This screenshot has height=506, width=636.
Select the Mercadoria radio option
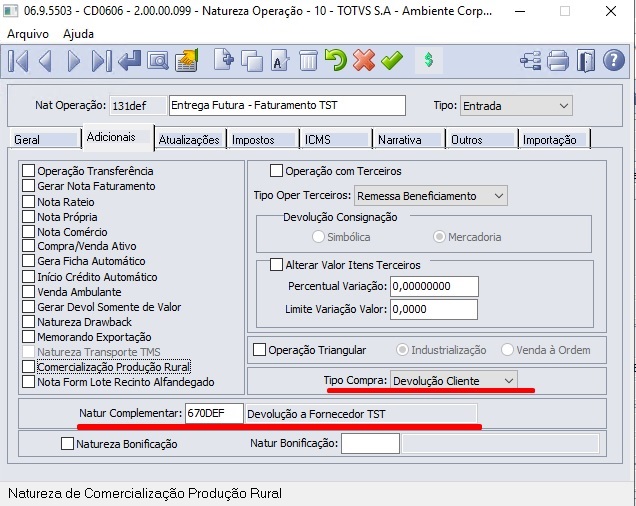point(439,237)
